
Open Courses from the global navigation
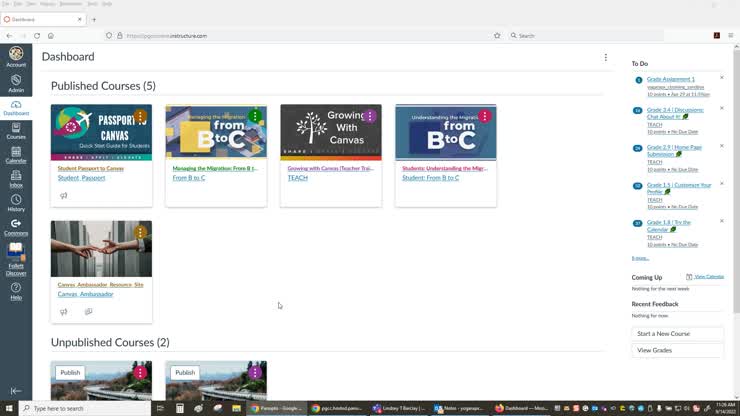pyautogui.click(x=16, y=131)
